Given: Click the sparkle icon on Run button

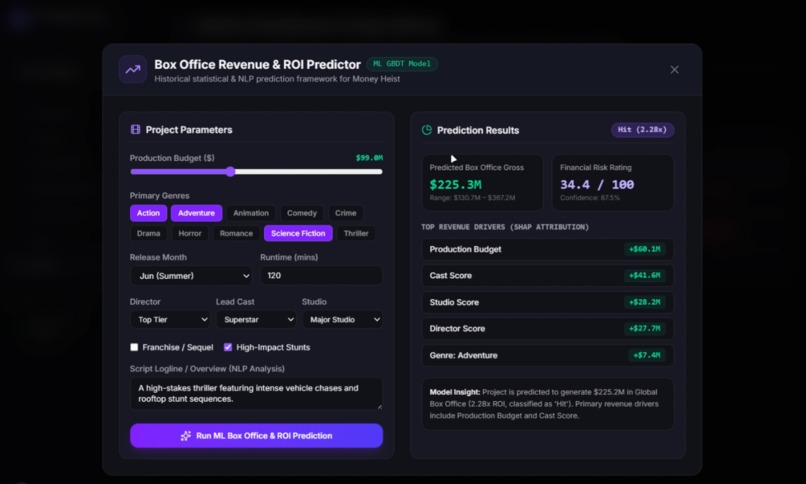Looking at the screenshot, I should coord(186,436).
